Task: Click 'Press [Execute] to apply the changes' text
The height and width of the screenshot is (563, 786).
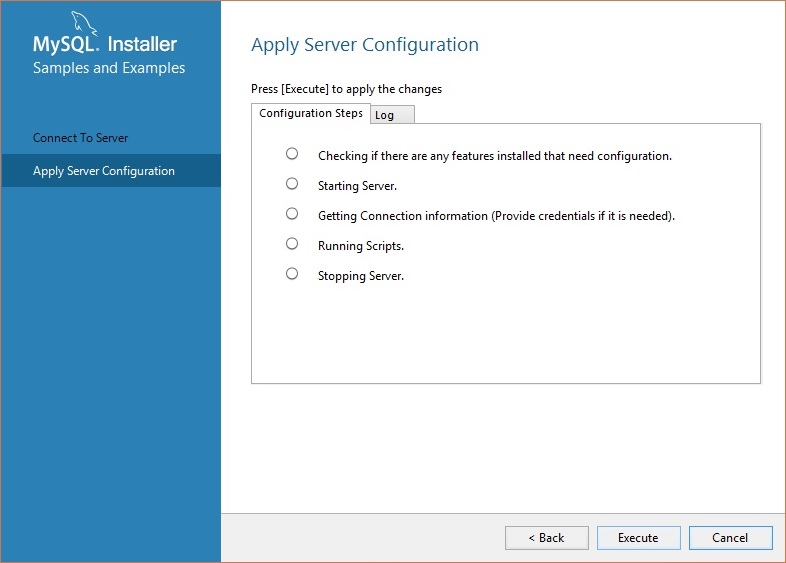Action: [x=346, y=89]
